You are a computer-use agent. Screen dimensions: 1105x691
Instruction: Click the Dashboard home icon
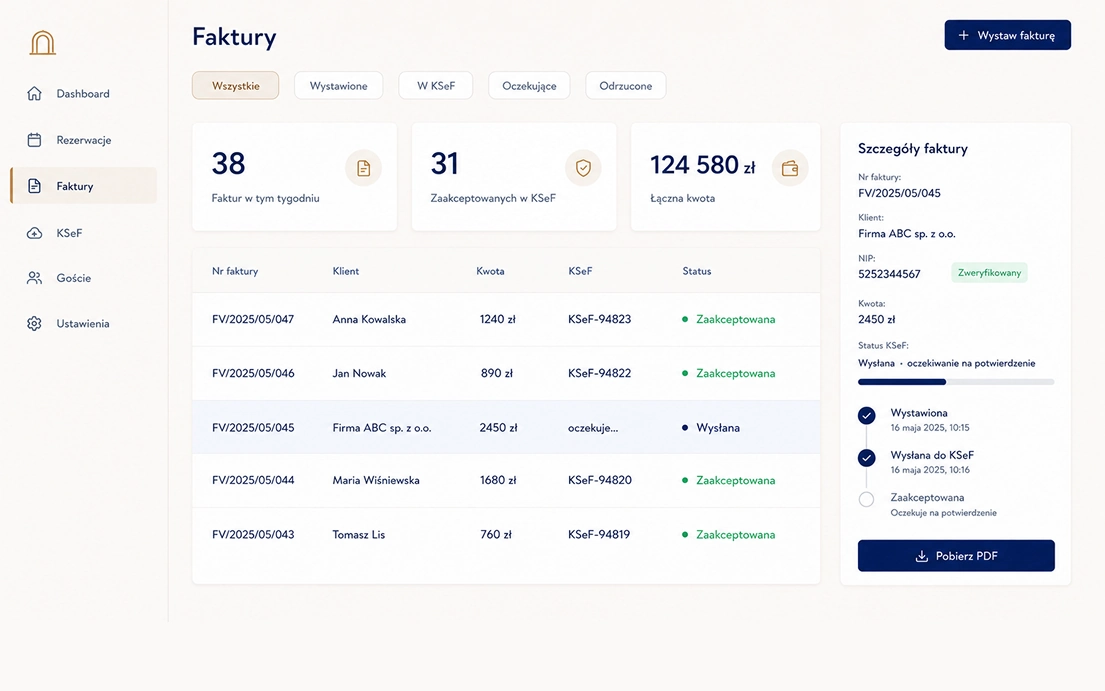point(35,94)
